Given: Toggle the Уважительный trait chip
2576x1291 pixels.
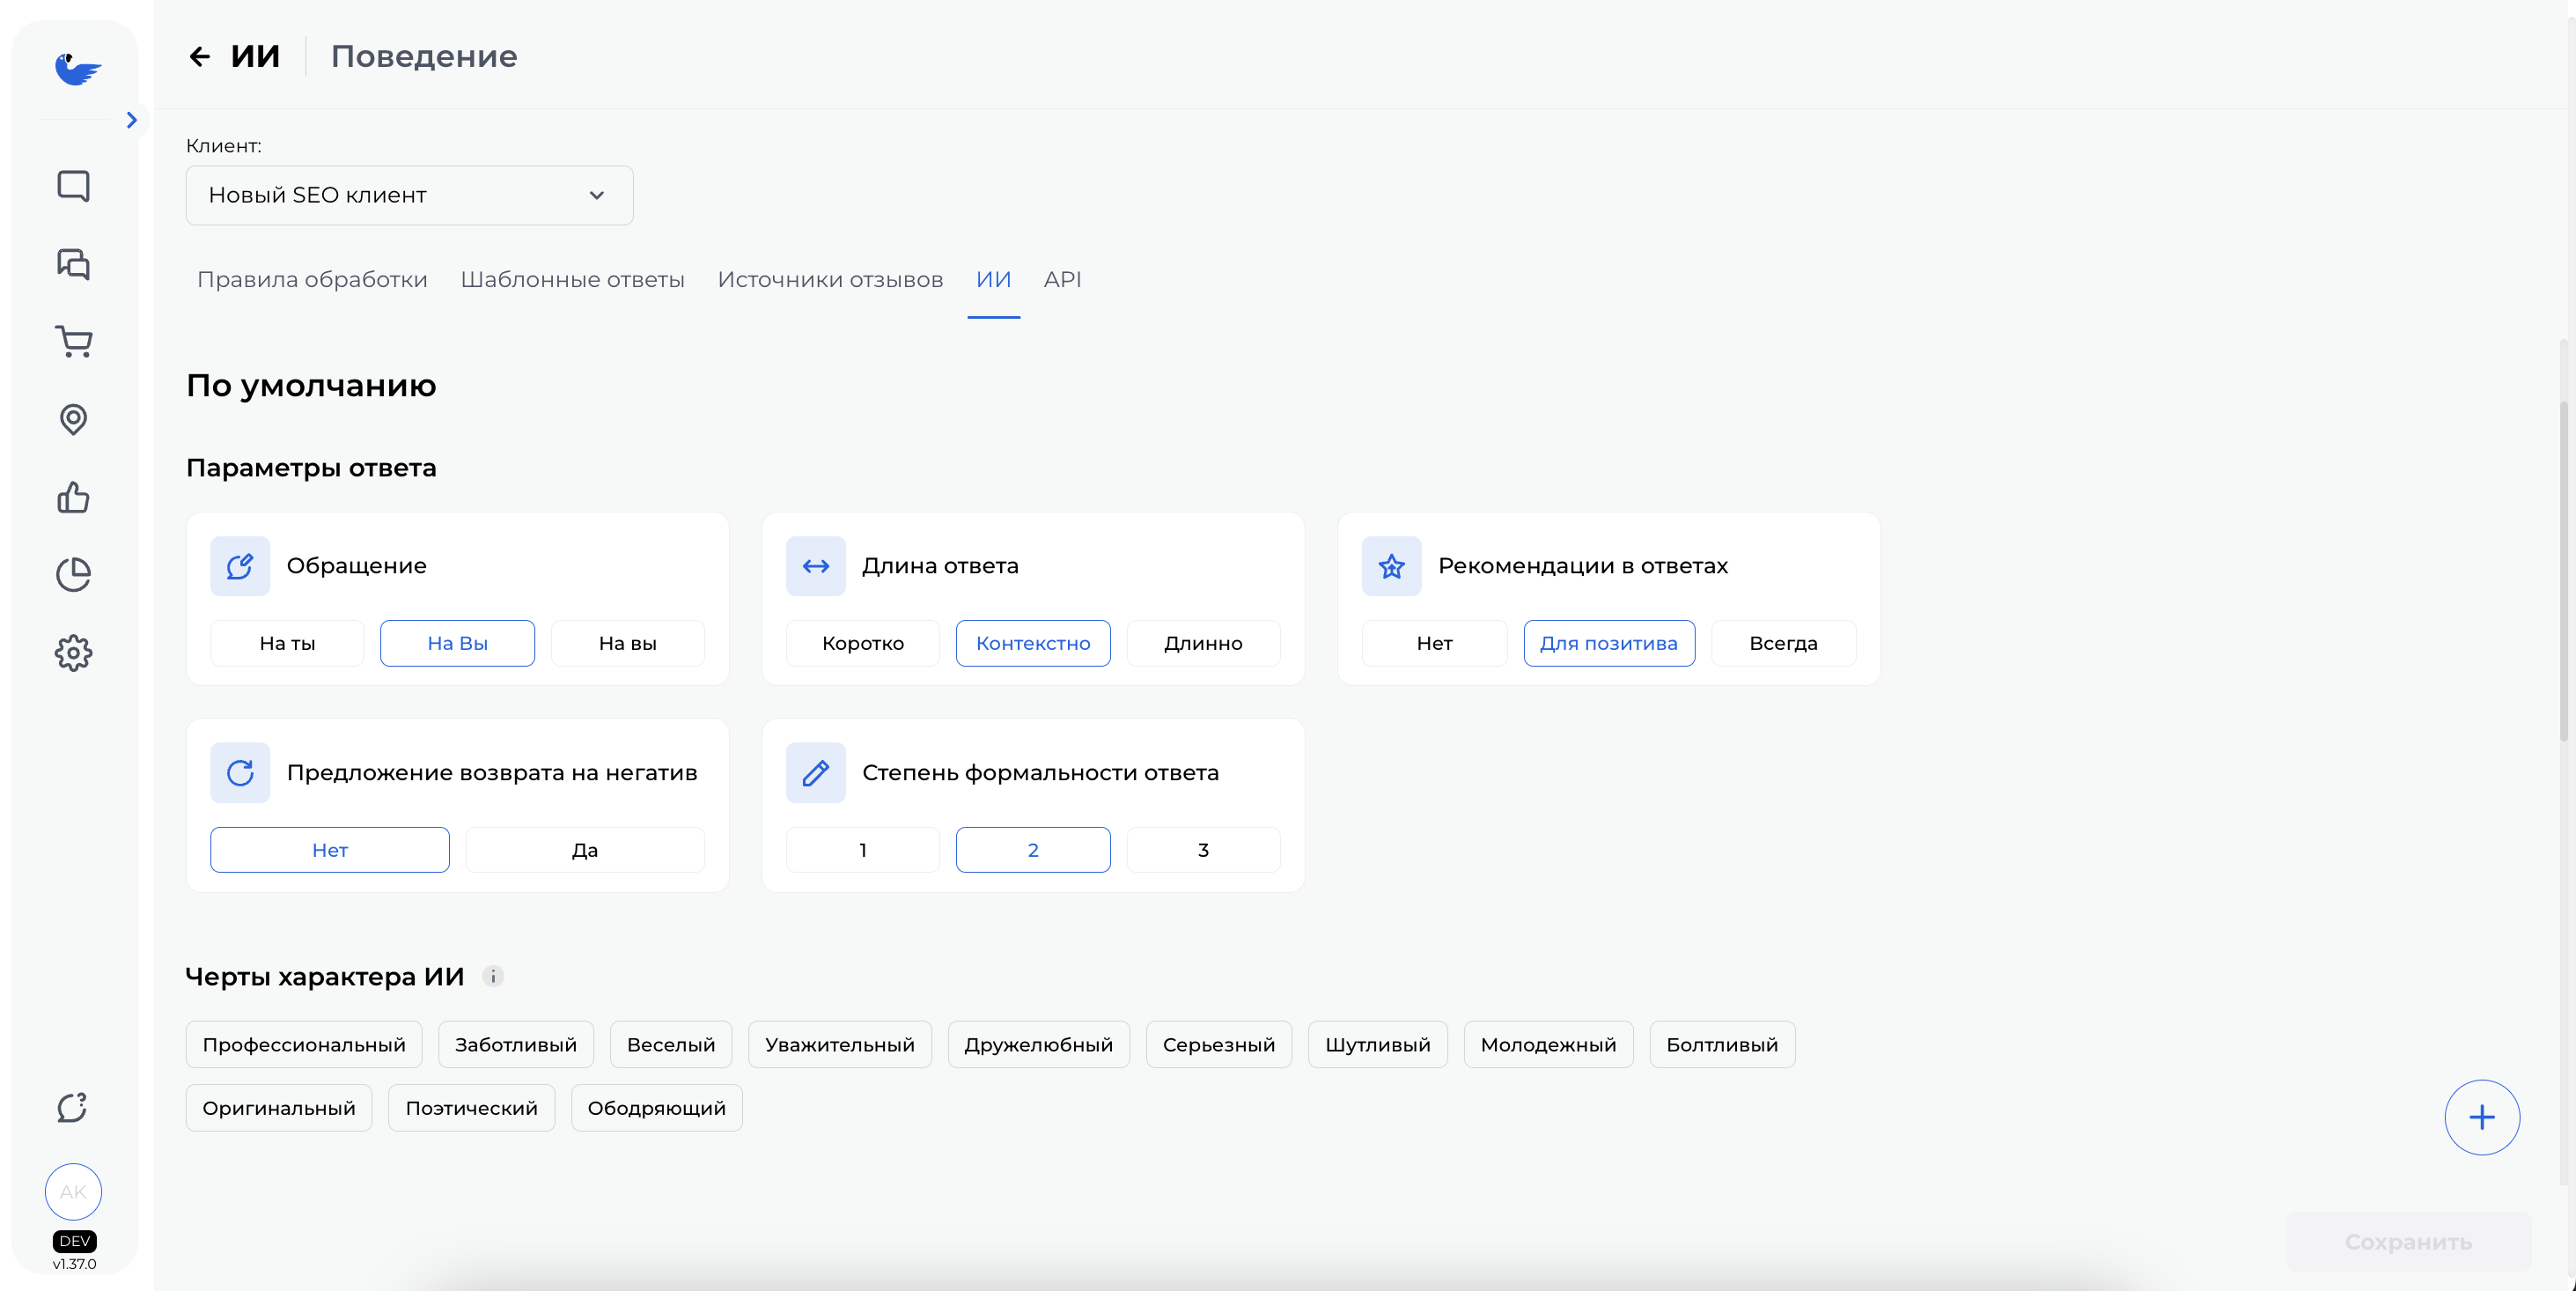Looking at the screenshot, I should point(840,1045).
